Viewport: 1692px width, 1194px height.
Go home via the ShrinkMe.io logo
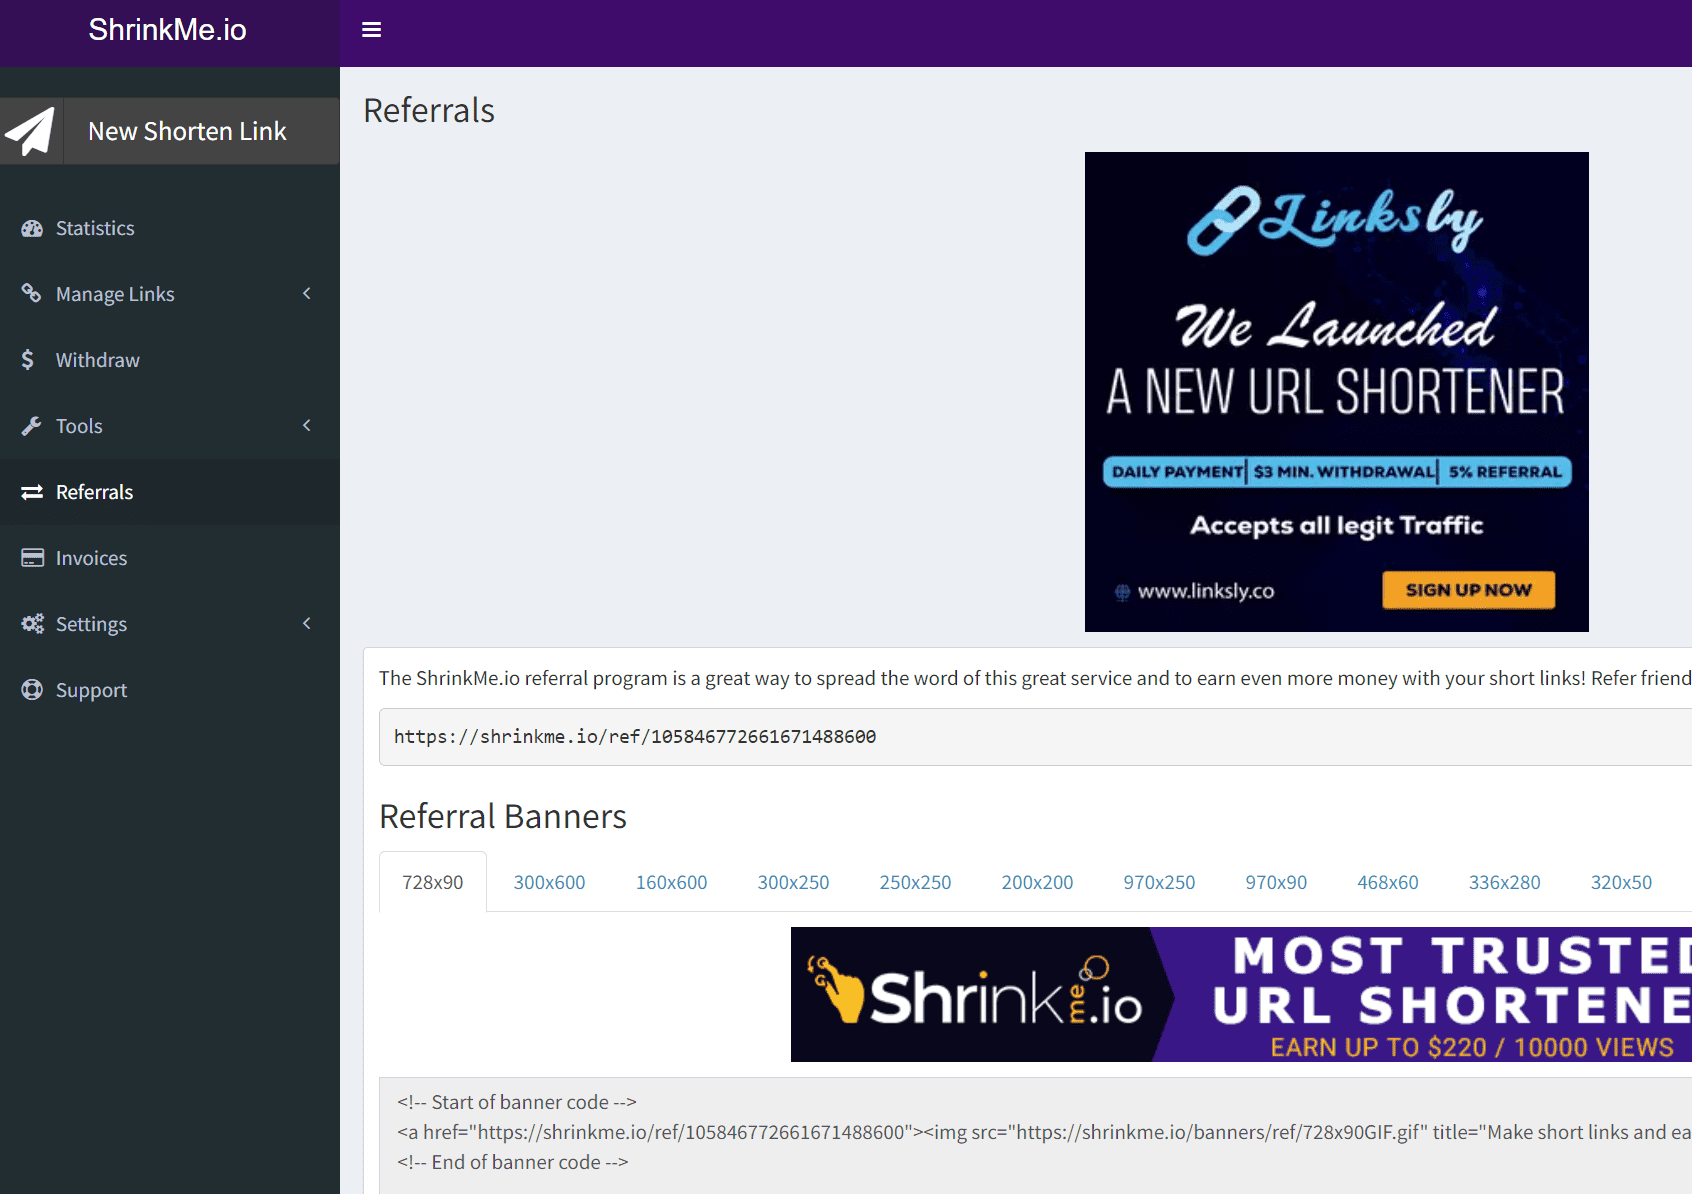tap(167, 30)
